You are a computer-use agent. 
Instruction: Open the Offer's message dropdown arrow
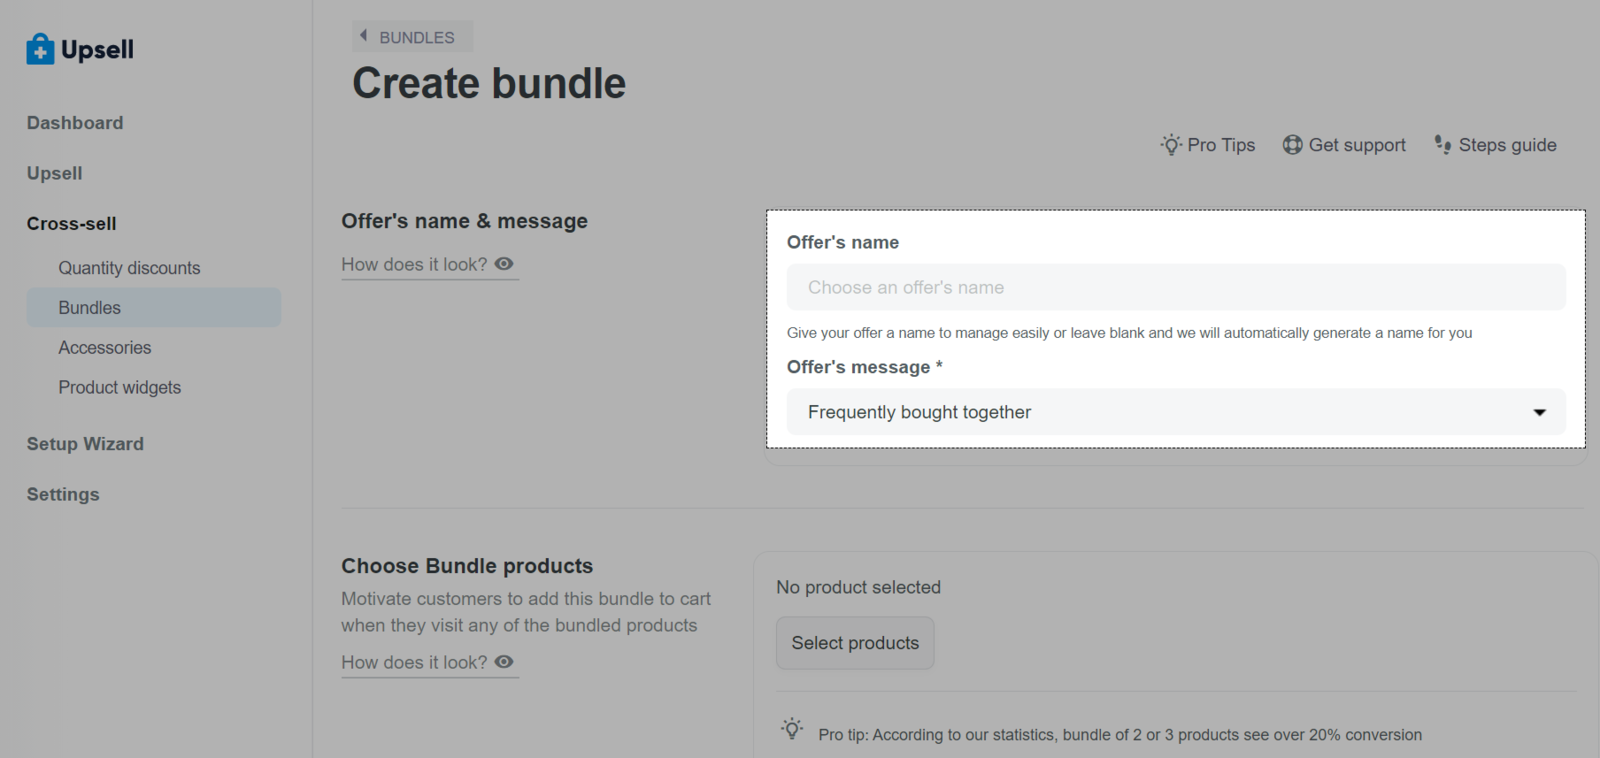click(1540, 412)
